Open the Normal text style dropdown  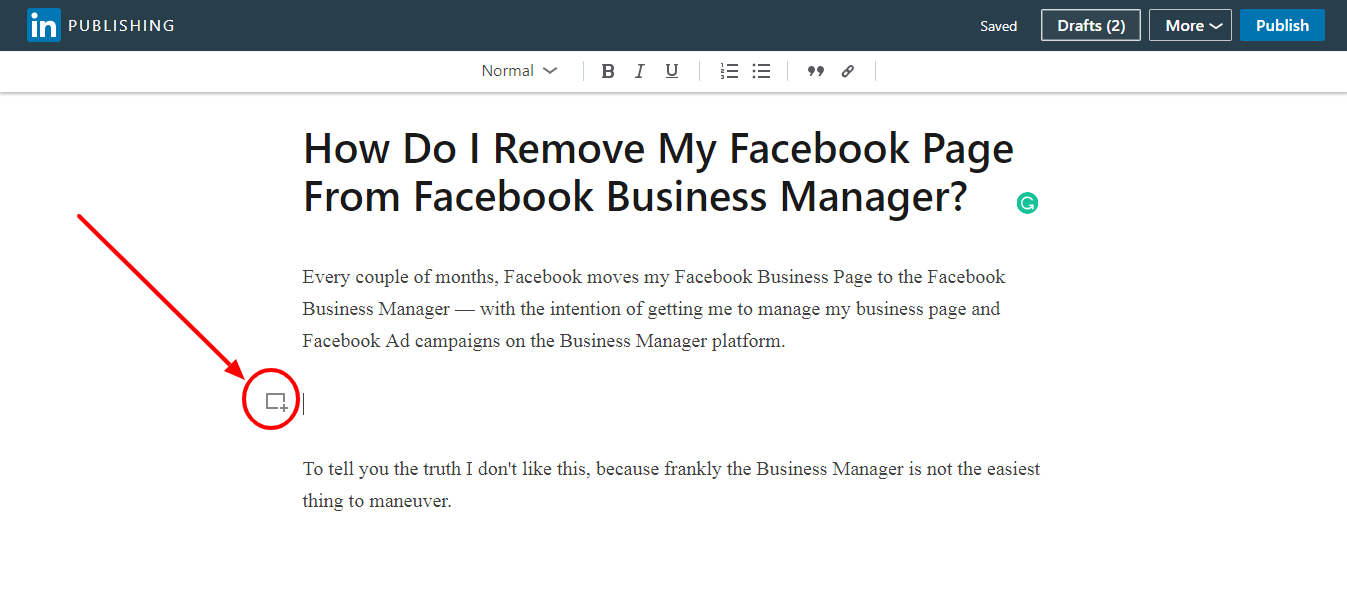point(519,71)
